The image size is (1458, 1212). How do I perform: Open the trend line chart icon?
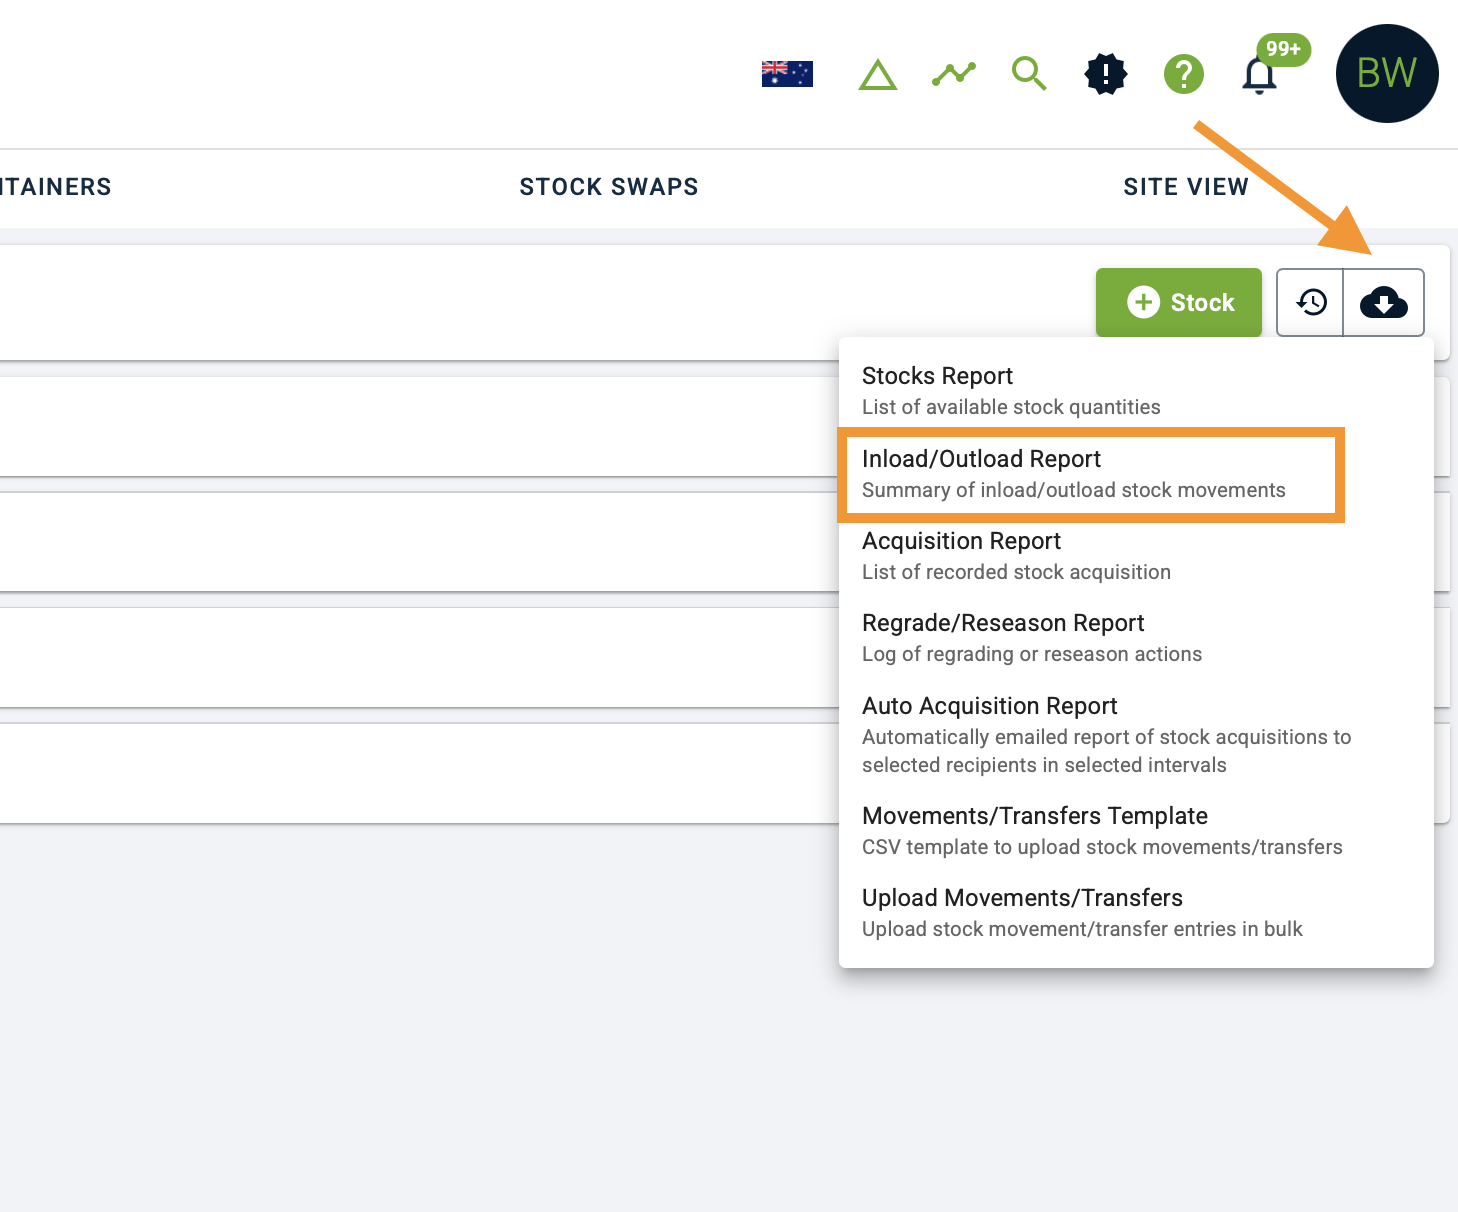[953, 74]
